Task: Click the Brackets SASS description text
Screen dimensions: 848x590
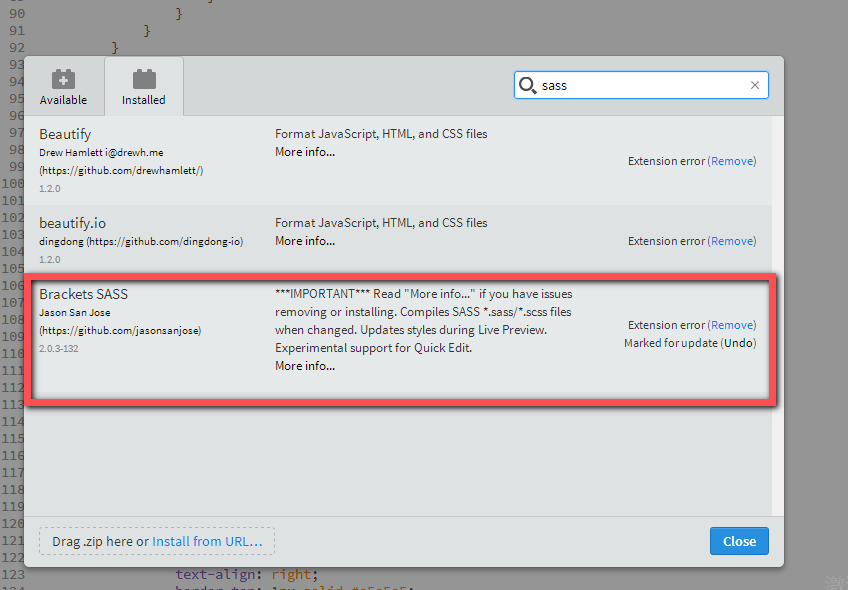Action: 423,321
